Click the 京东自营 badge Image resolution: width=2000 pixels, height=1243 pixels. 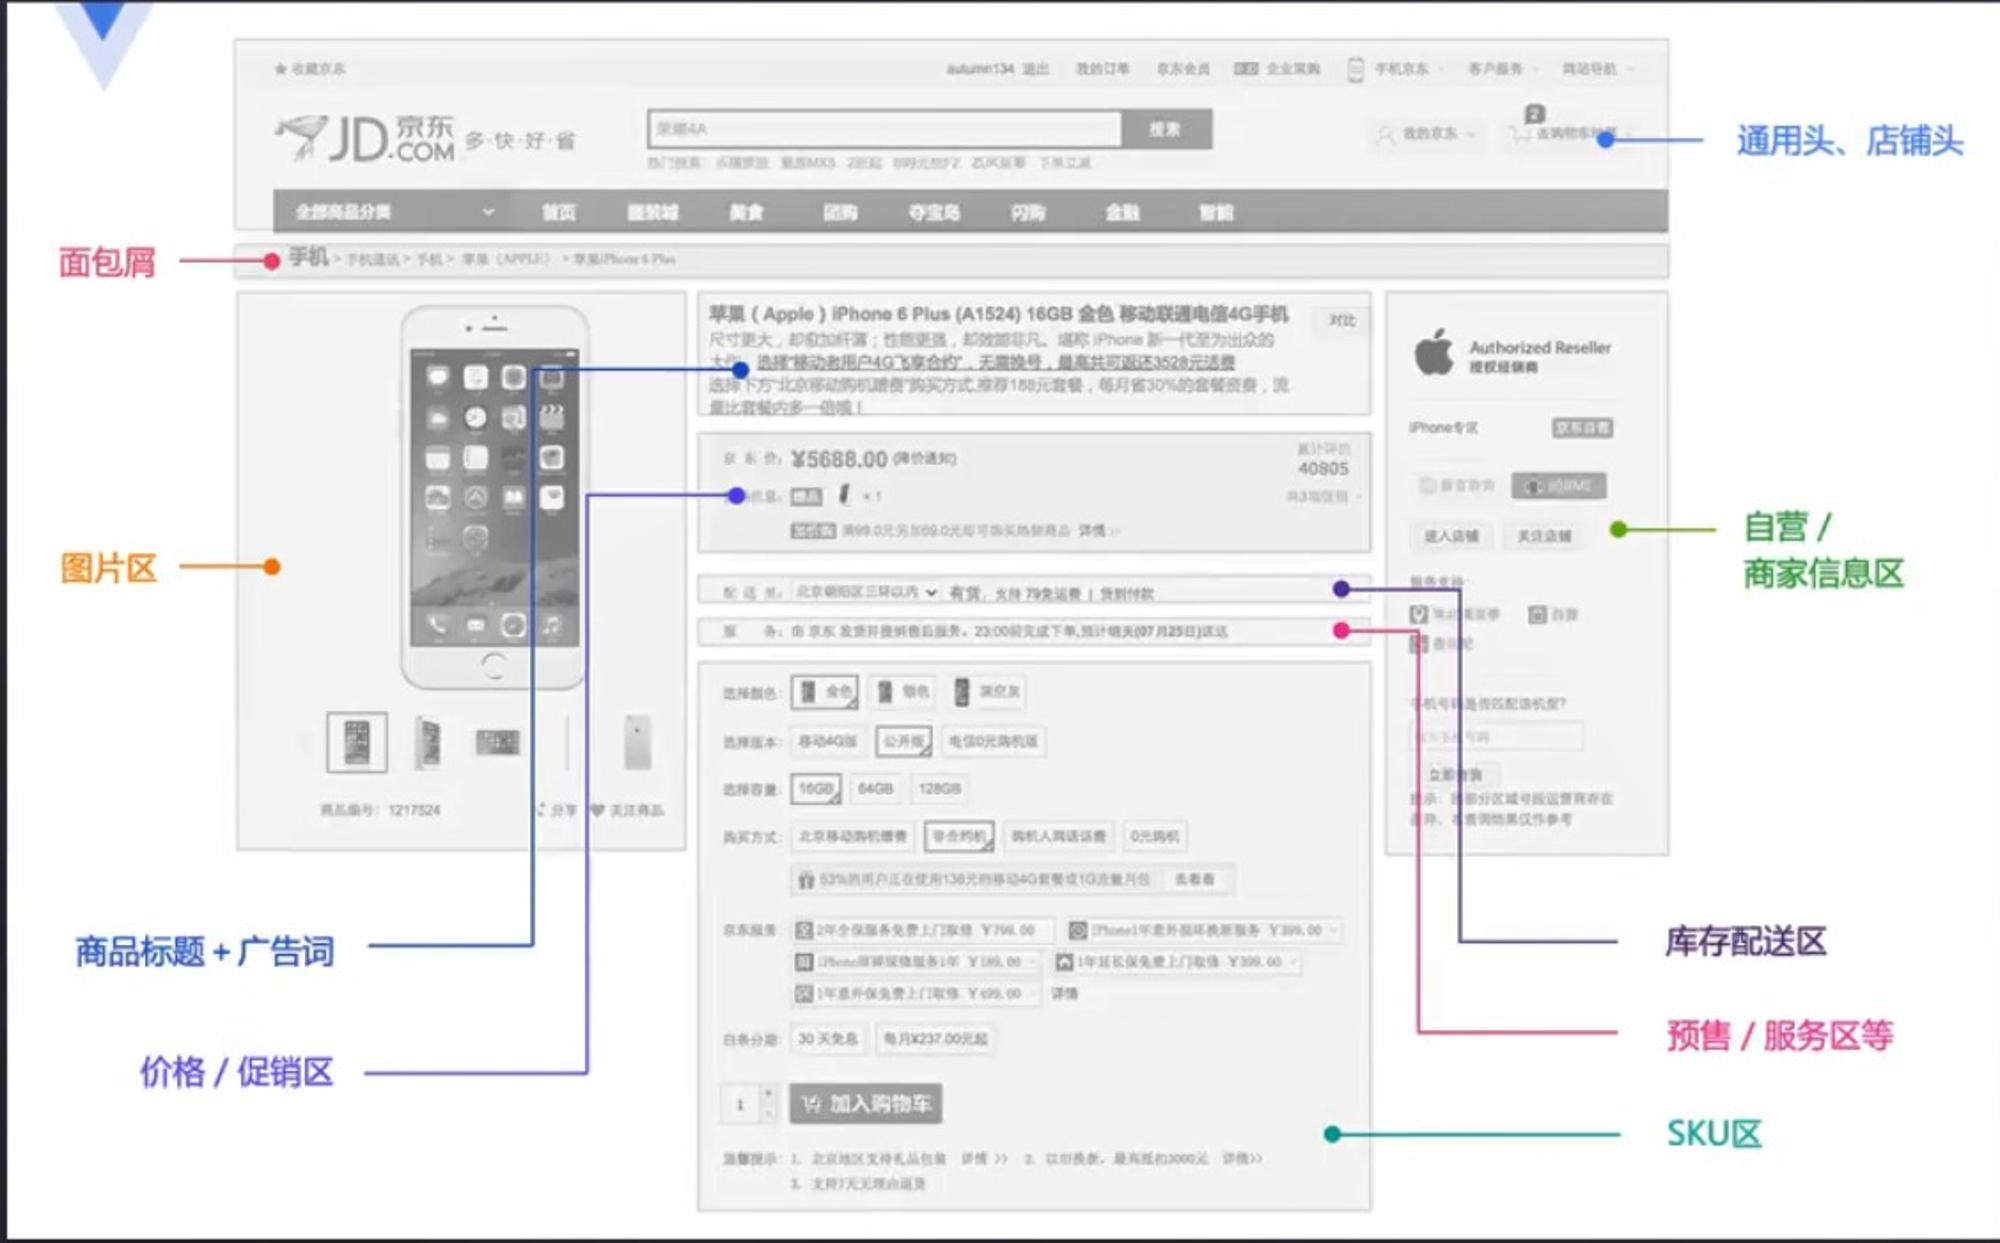click(1582, 428)
